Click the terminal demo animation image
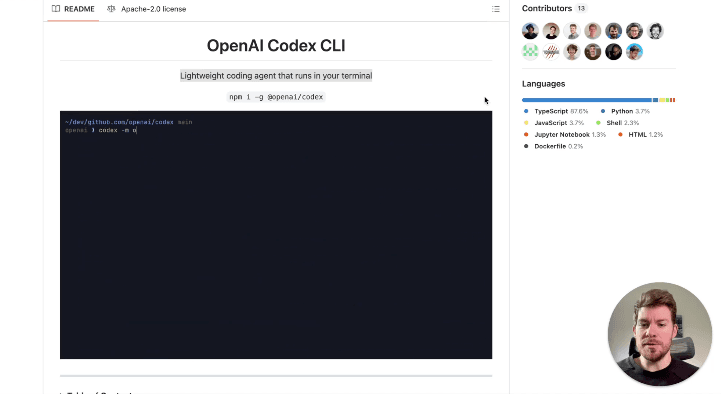 tap(276, 234)
